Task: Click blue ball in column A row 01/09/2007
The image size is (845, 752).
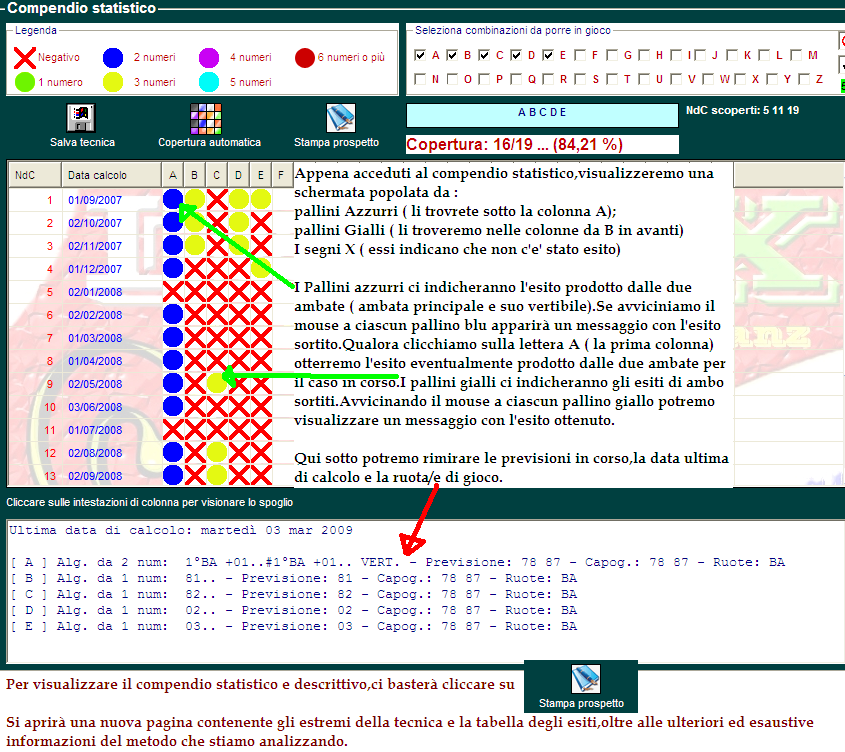Action: (x=172, y=199)
